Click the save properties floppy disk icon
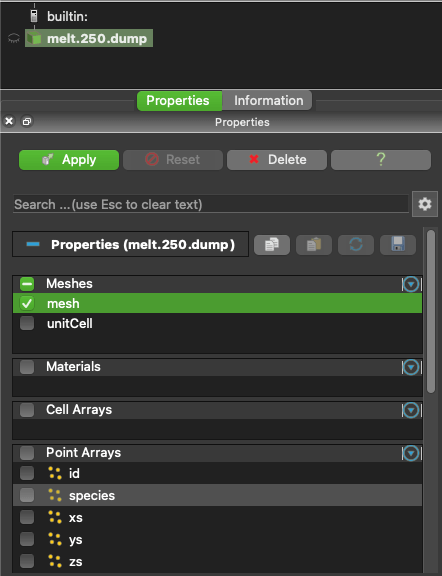Viewport: 442px width, 576px height. [398, 245]
